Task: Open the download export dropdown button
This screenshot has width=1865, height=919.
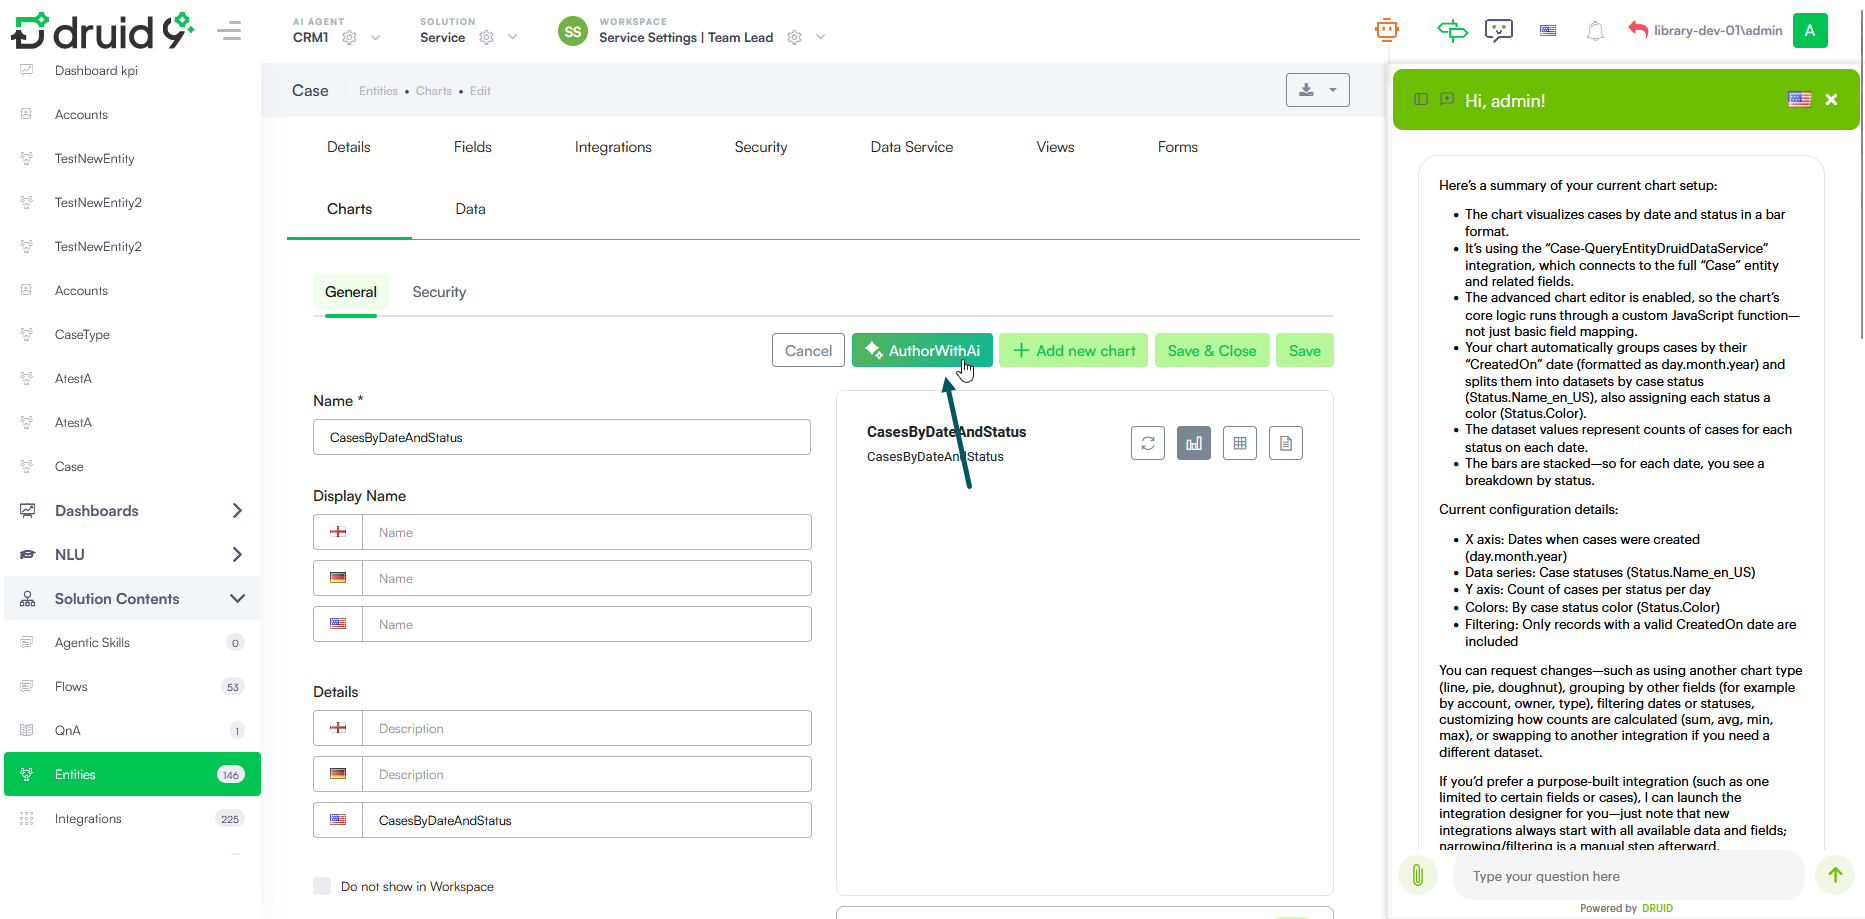Action: (x=1317, y=90)
